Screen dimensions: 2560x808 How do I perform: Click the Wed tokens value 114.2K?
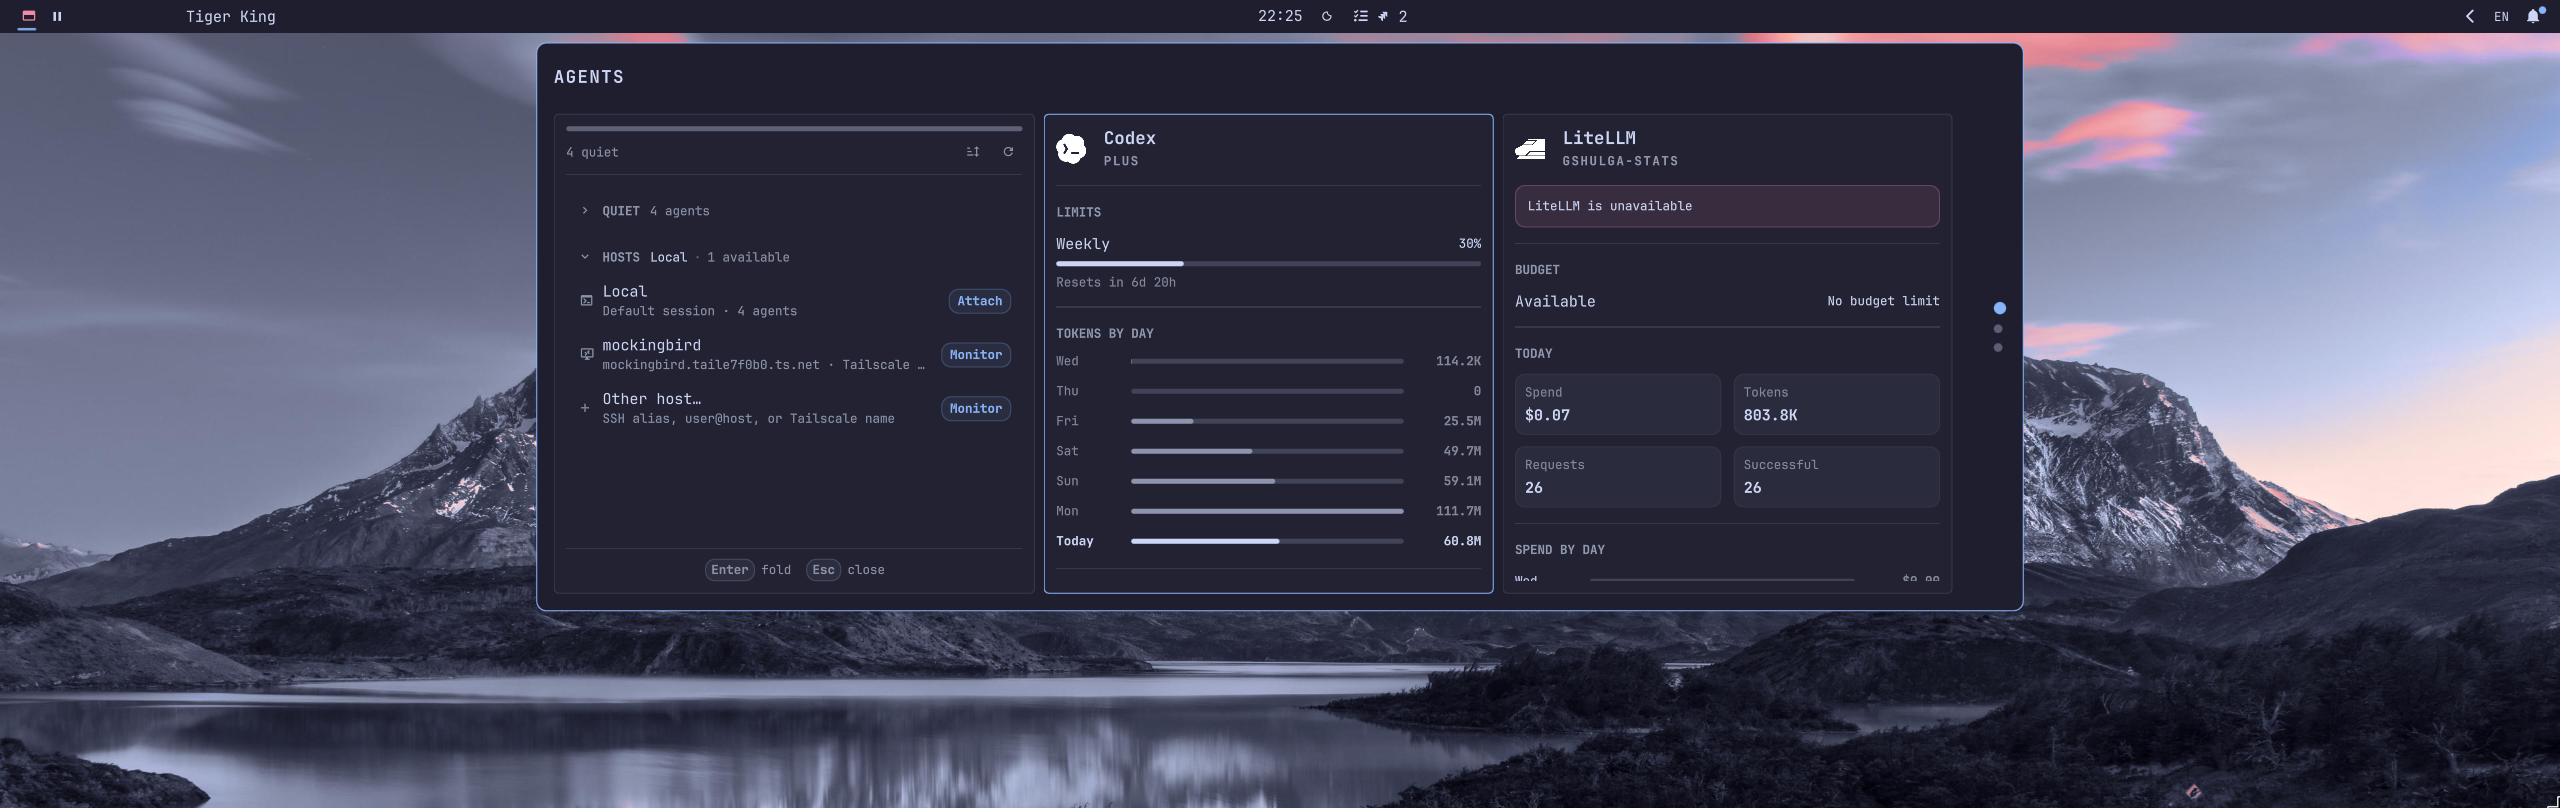(1458, 361)
